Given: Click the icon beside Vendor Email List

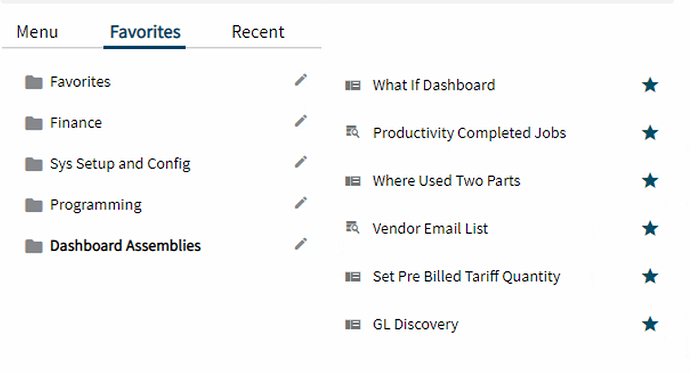Looking at the screenshot, I should click(352, 227).
